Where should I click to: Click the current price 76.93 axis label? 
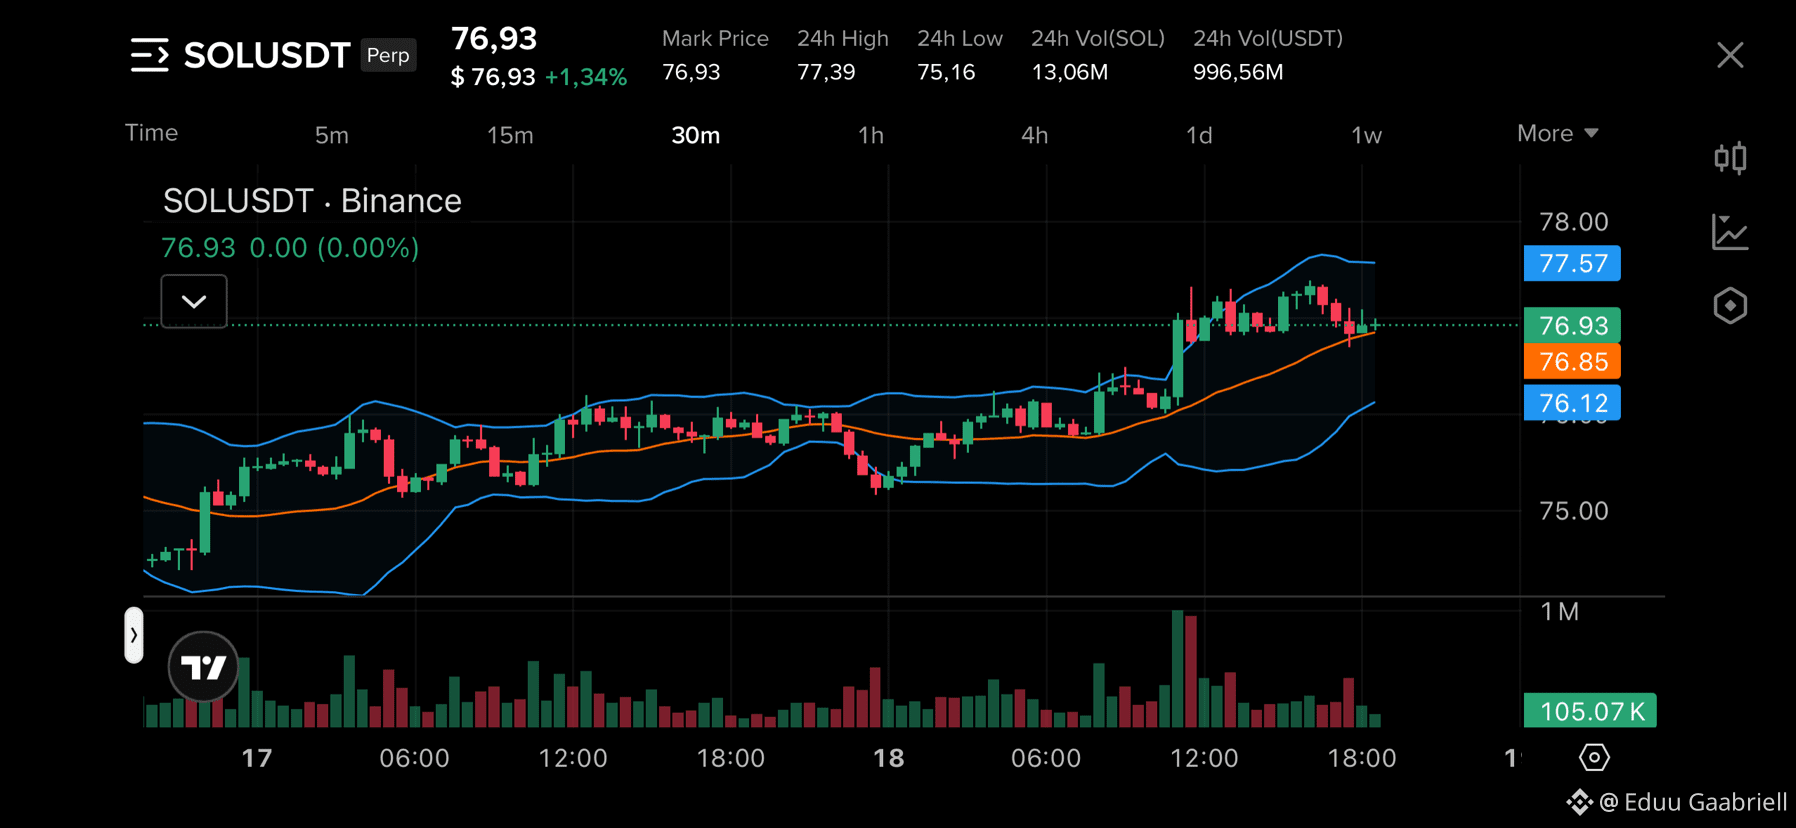coord(1572,325)
